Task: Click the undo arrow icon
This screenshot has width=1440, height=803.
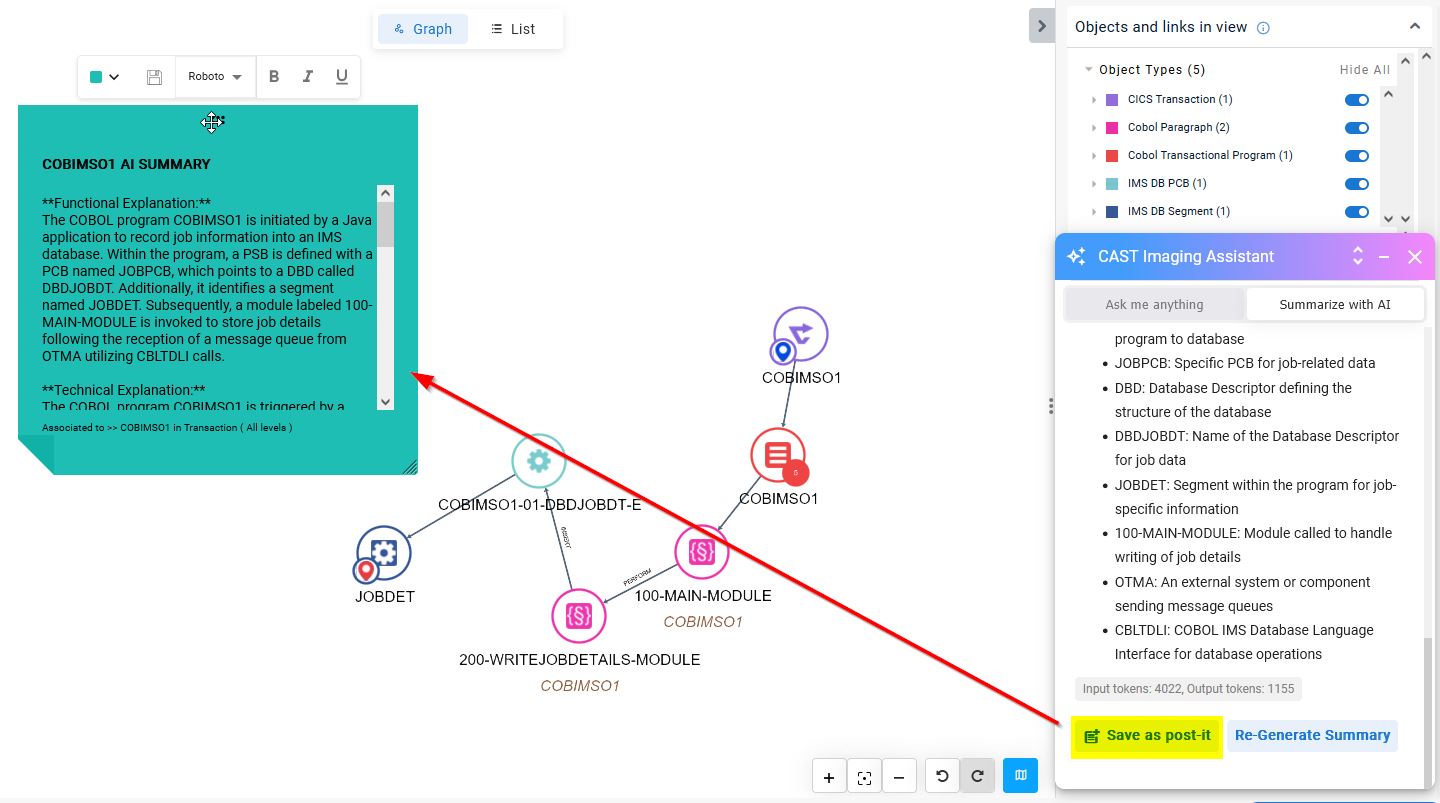Action: 942,776
